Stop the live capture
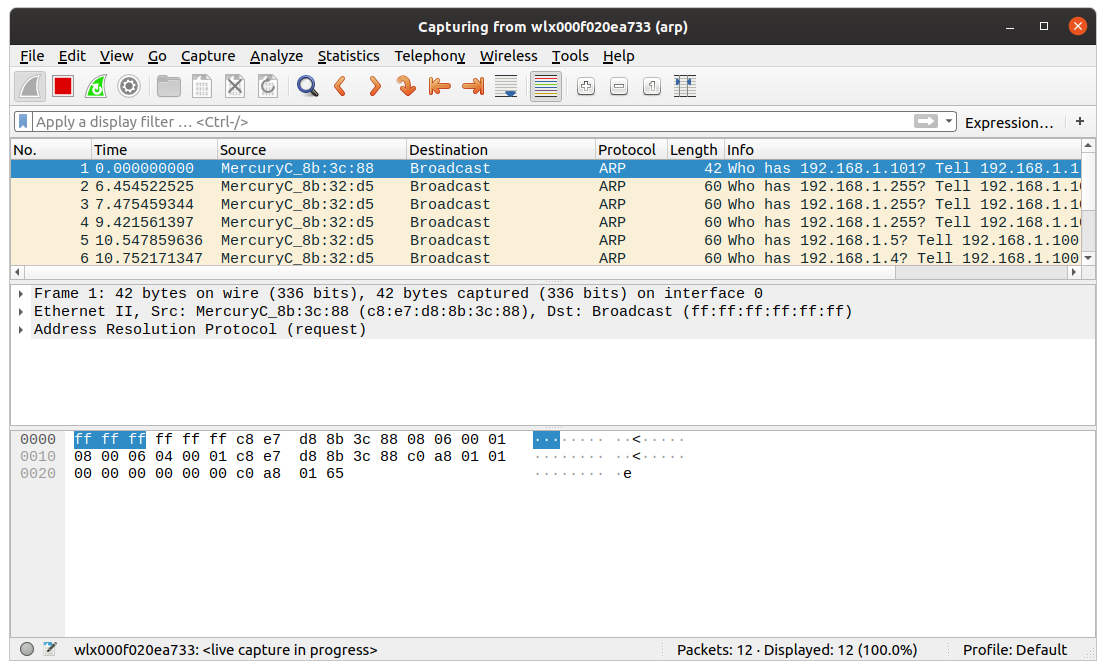Viewport: 1106px width, 670px height. (x=62, y=86)
